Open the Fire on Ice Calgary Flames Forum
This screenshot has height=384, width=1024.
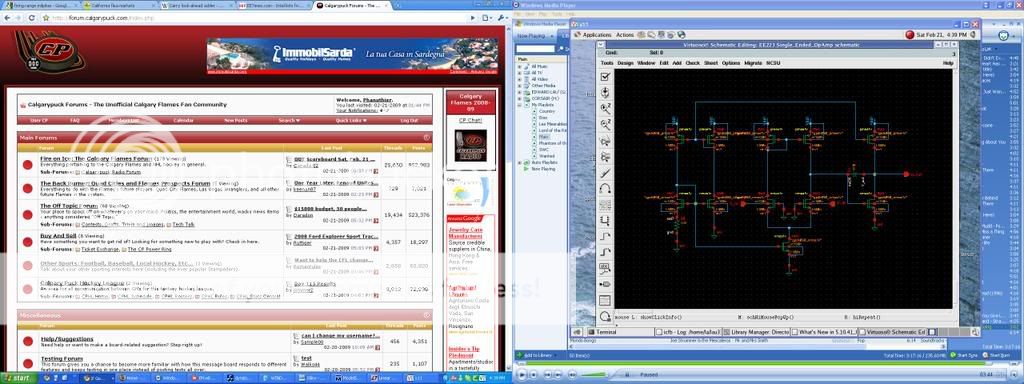[x=95, y=159]
